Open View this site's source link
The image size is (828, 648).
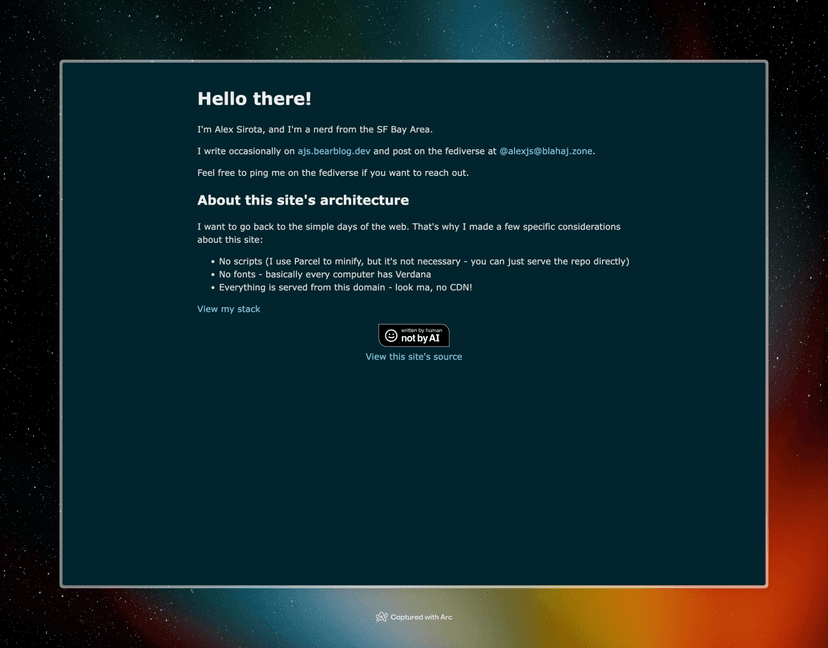tap(413, 357)
